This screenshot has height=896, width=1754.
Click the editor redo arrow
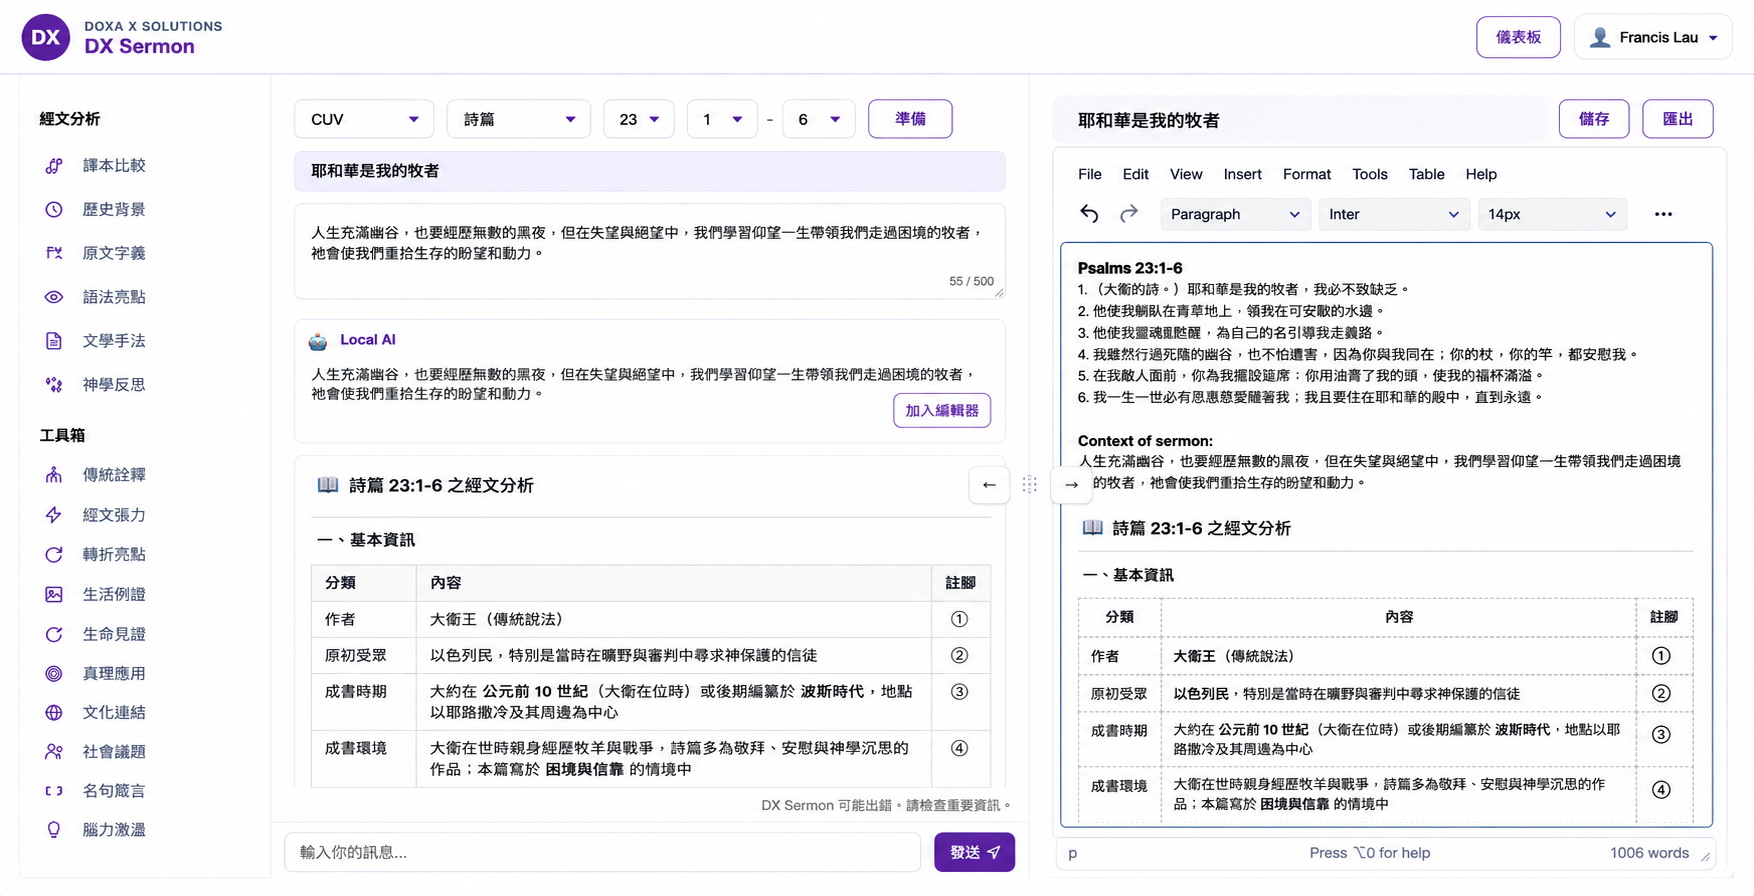point(1129,214)
